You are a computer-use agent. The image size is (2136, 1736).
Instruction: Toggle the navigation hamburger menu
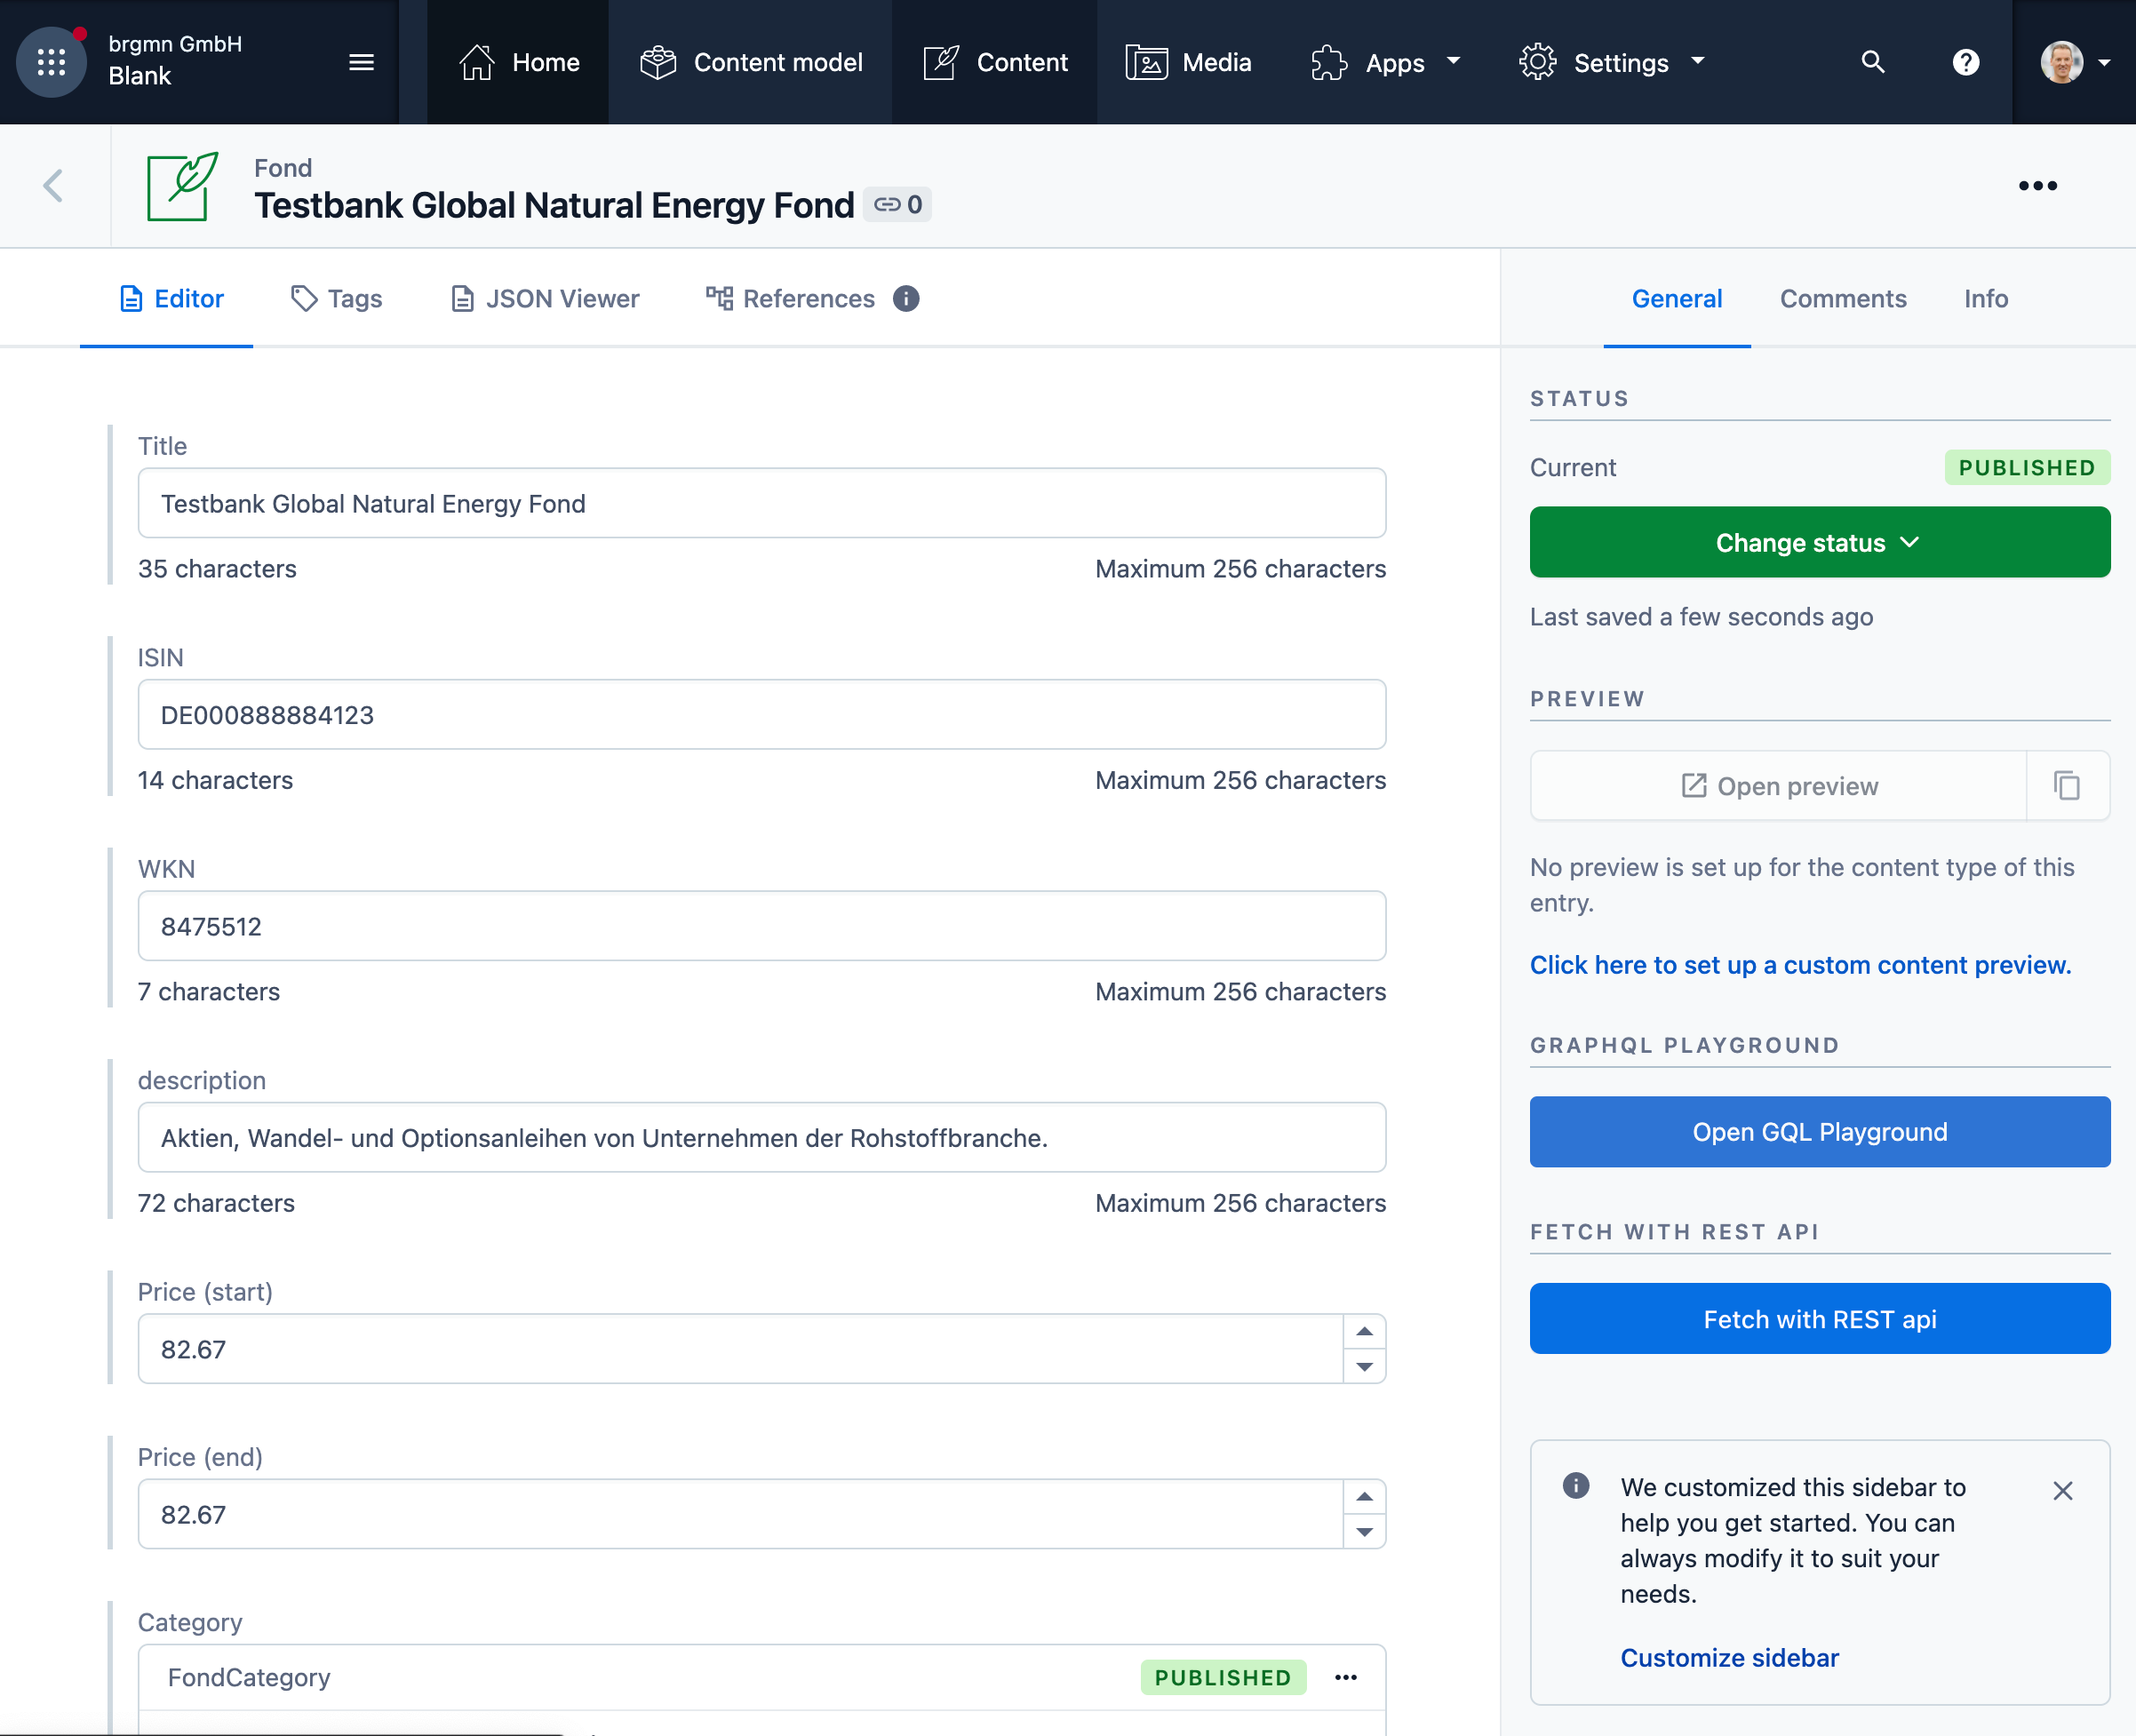[361, 62]
